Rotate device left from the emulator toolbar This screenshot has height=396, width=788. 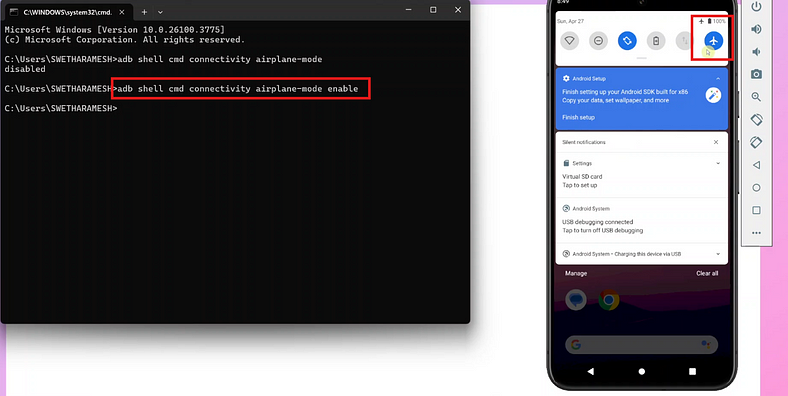[x=756, y=120]
